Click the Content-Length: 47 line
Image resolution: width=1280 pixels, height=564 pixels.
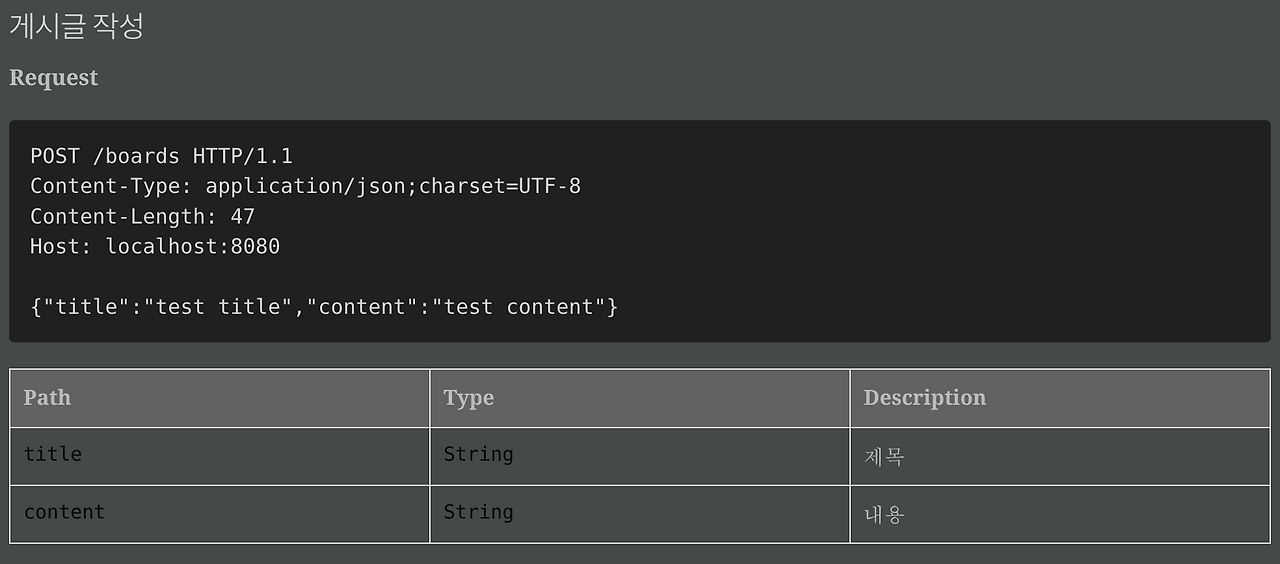pyautogui.click(x=142, y=216)
